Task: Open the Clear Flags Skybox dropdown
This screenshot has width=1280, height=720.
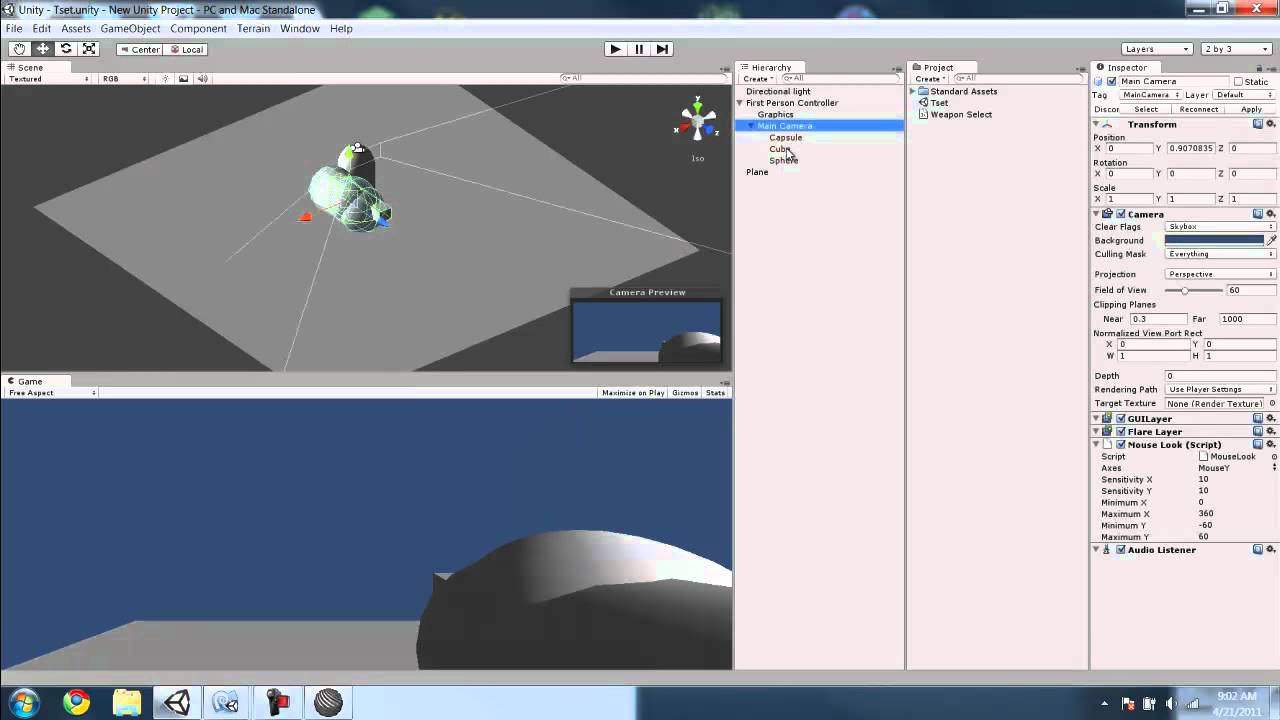Action: (x=1221, y=227)
